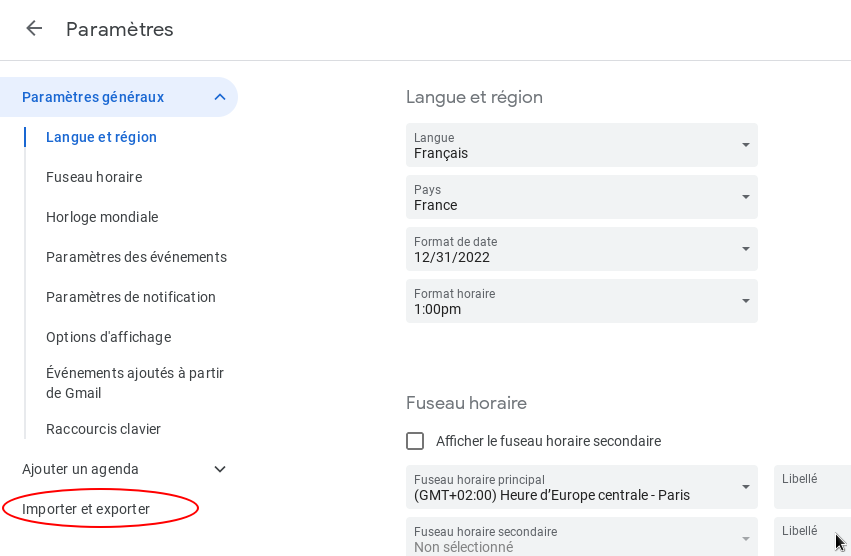The height and width of the screenshot is (556, 851).
Task: Open the Format horaire dropdown
Action: coord(581,302)
